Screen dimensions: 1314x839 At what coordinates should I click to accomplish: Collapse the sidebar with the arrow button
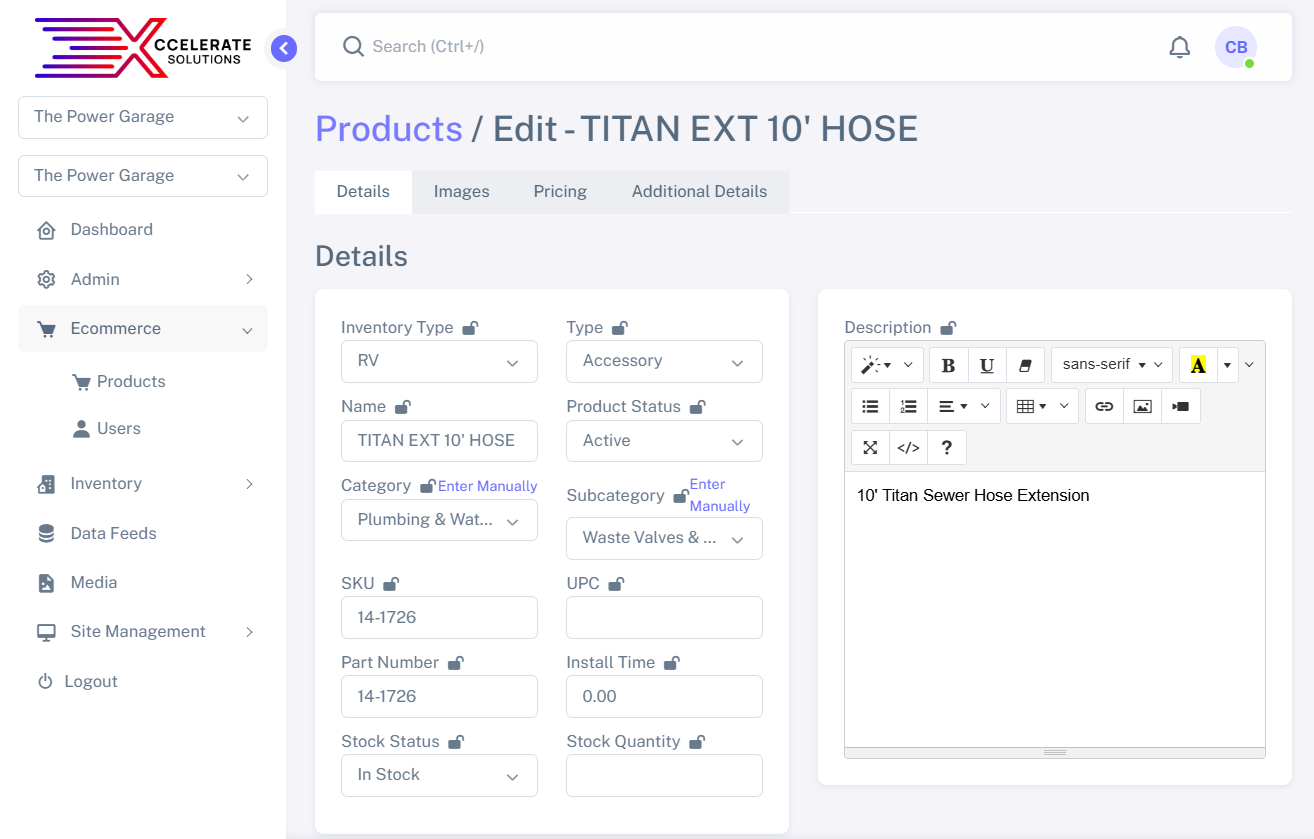pyautogui.click(x=284, y=48)
